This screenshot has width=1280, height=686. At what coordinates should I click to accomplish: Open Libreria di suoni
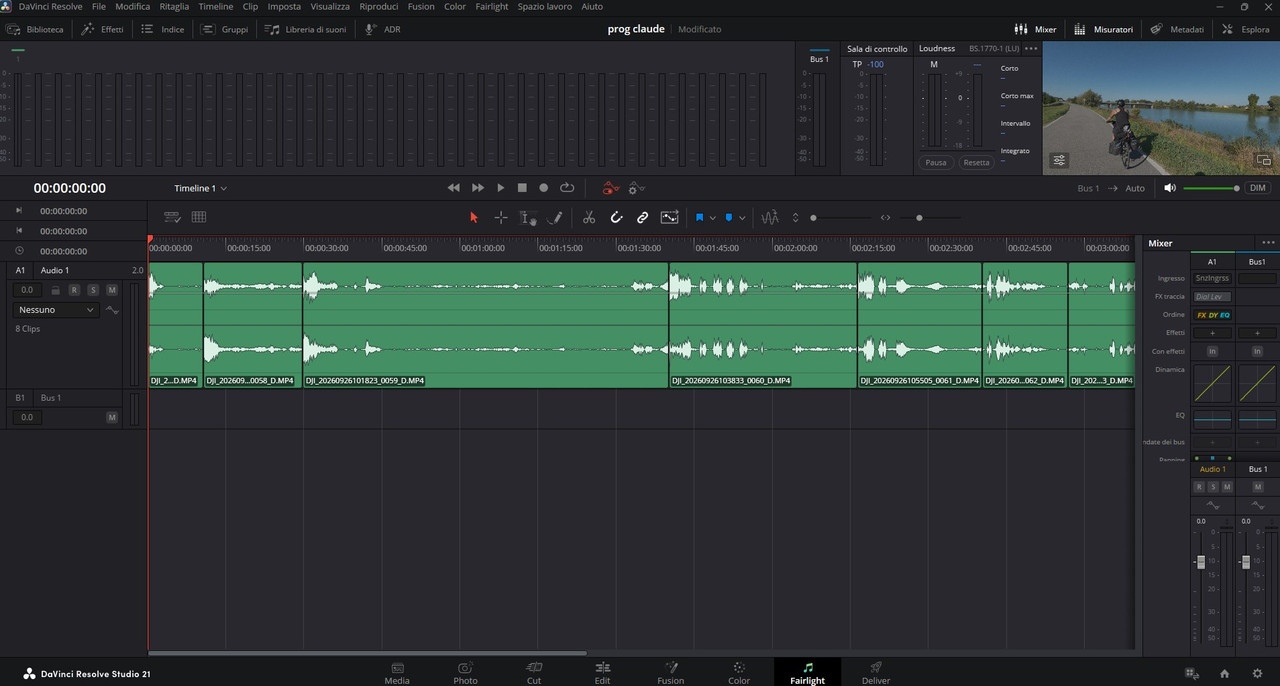[x=307, y=29]
